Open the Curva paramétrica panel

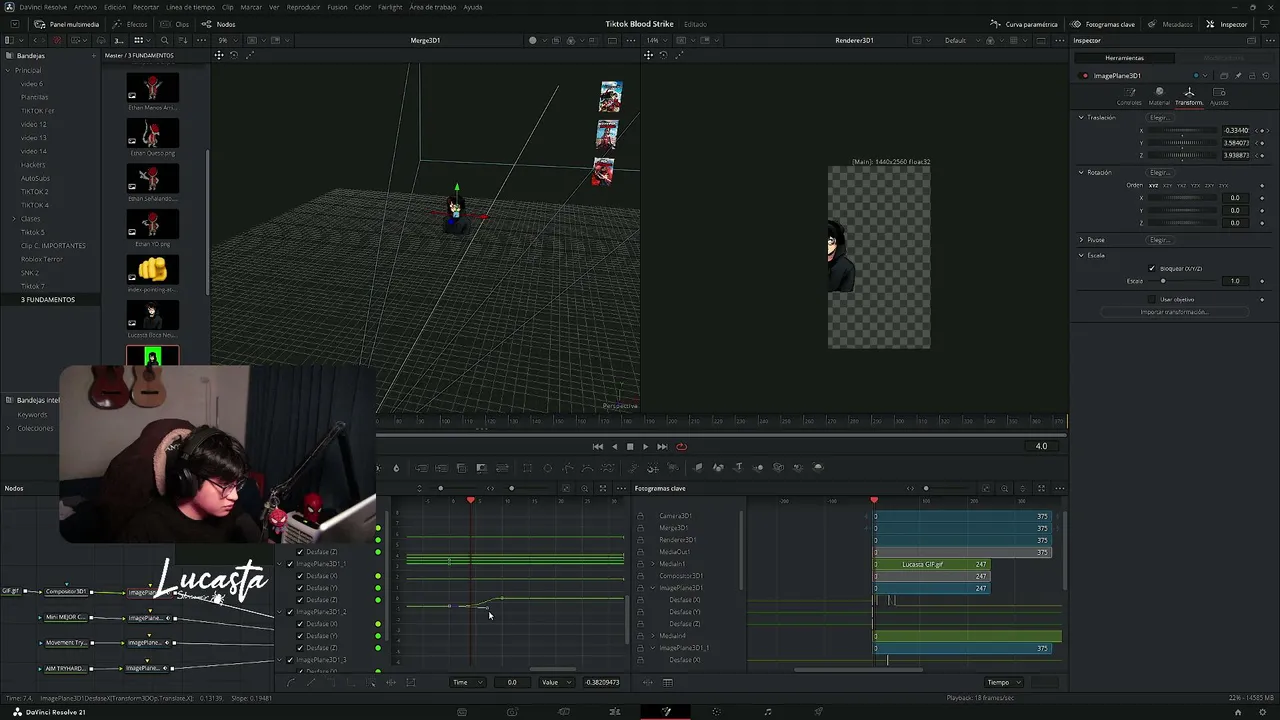(x=1024, y=24)
